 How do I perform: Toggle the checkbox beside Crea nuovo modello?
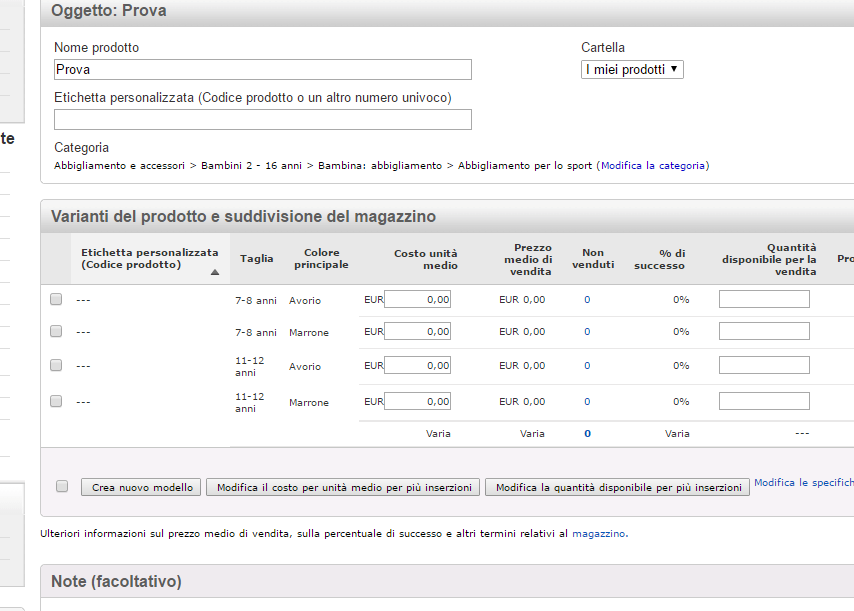pyautogui.click(x=62, y=486)
